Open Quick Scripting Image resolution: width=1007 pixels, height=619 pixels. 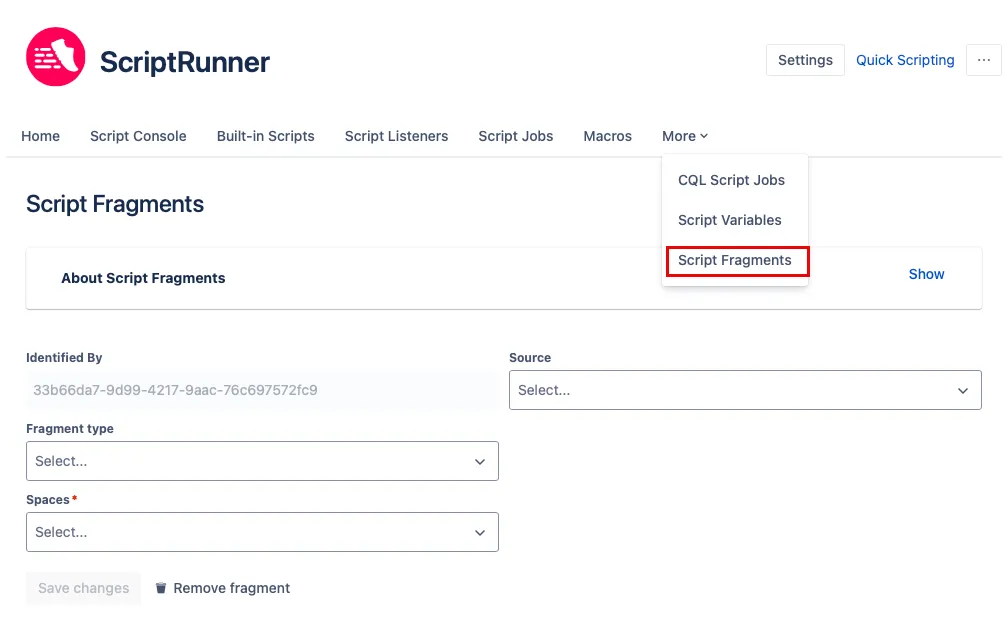(905, 60)
